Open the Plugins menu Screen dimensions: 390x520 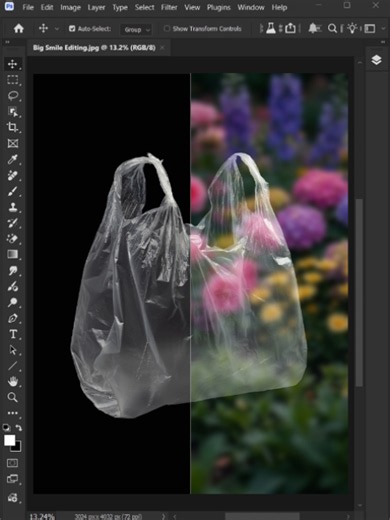219,7
